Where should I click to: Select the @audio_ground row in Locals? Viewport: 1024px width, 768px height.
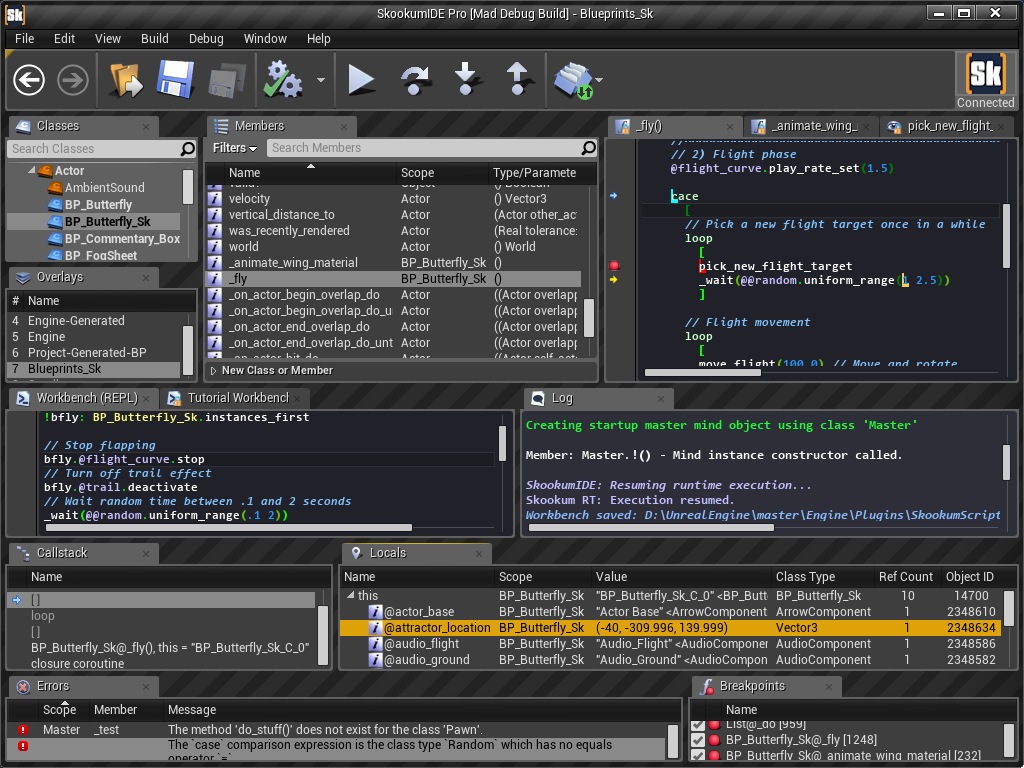tap(671, 660)
